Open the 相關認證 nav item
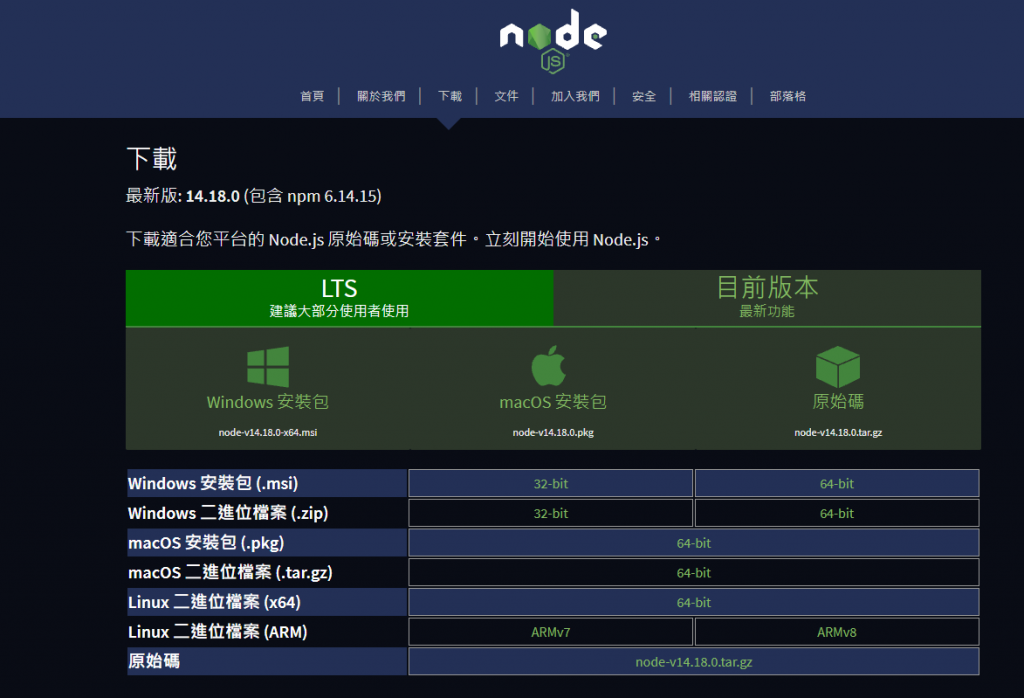Screen dimensions: 1024x698 [x=712, y=96]
